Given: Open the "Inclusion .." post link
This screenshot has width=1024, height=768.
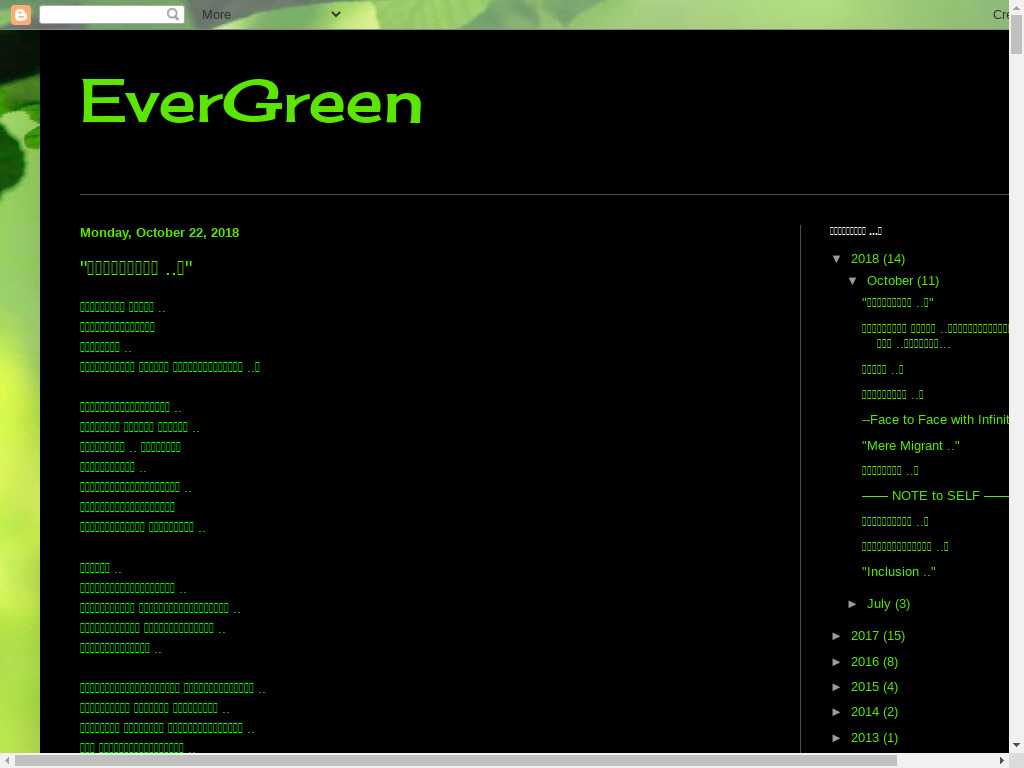Looking at the screenshot, I should tap(898, 572).
